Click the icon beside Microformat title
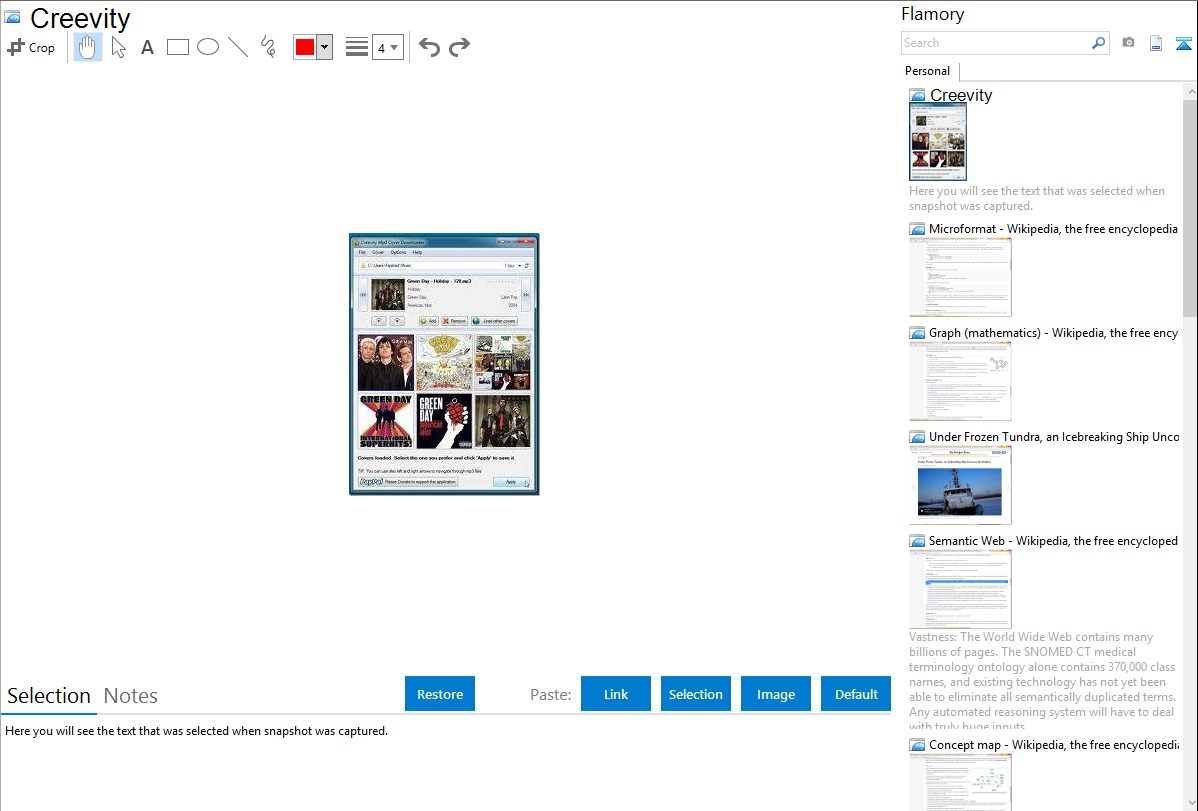The image size is (1198, 811). (917, 229)
